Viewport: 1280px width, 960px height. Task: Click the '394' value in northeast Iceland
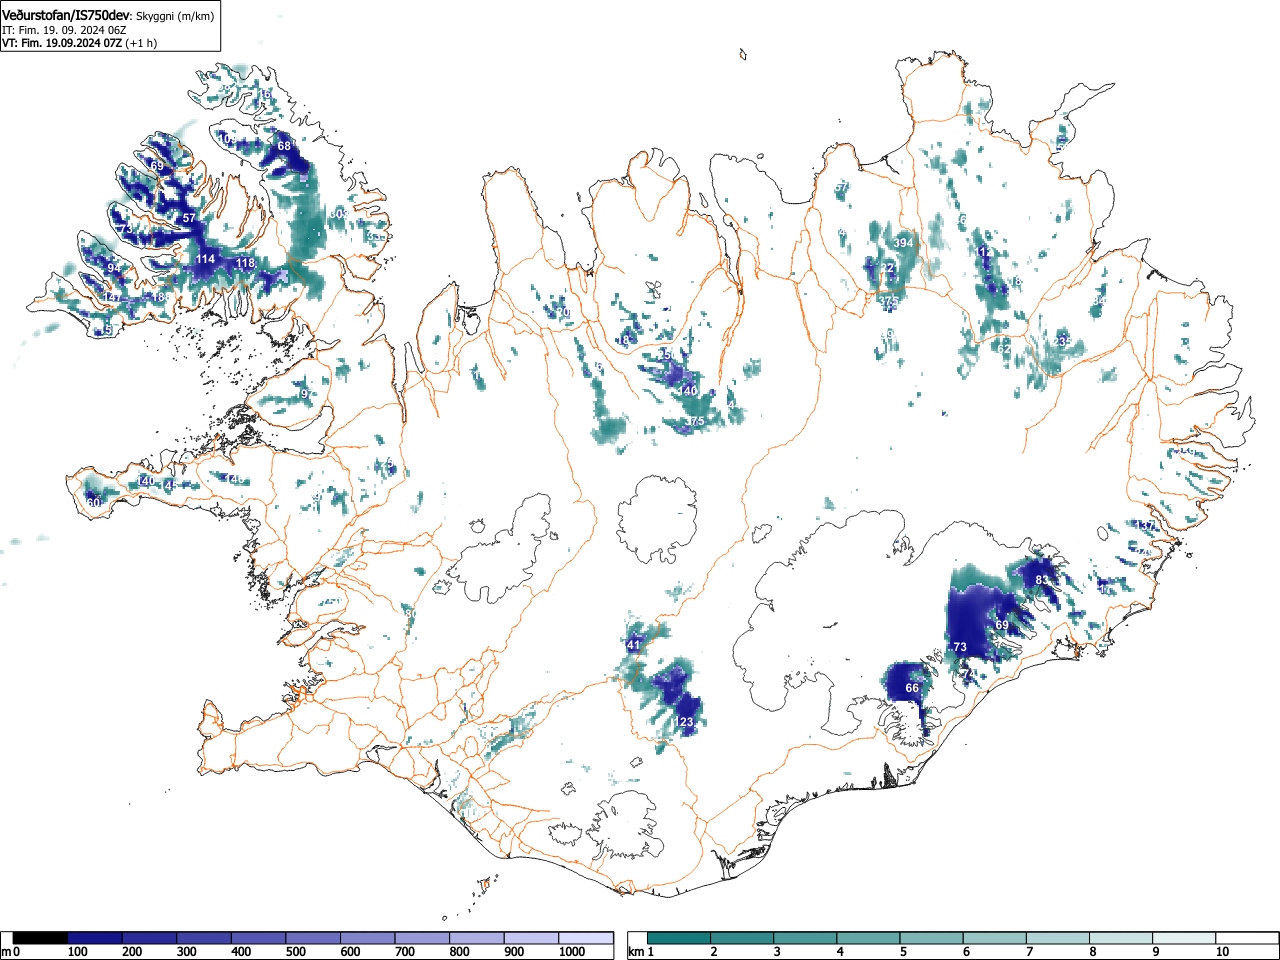point(903,243)
